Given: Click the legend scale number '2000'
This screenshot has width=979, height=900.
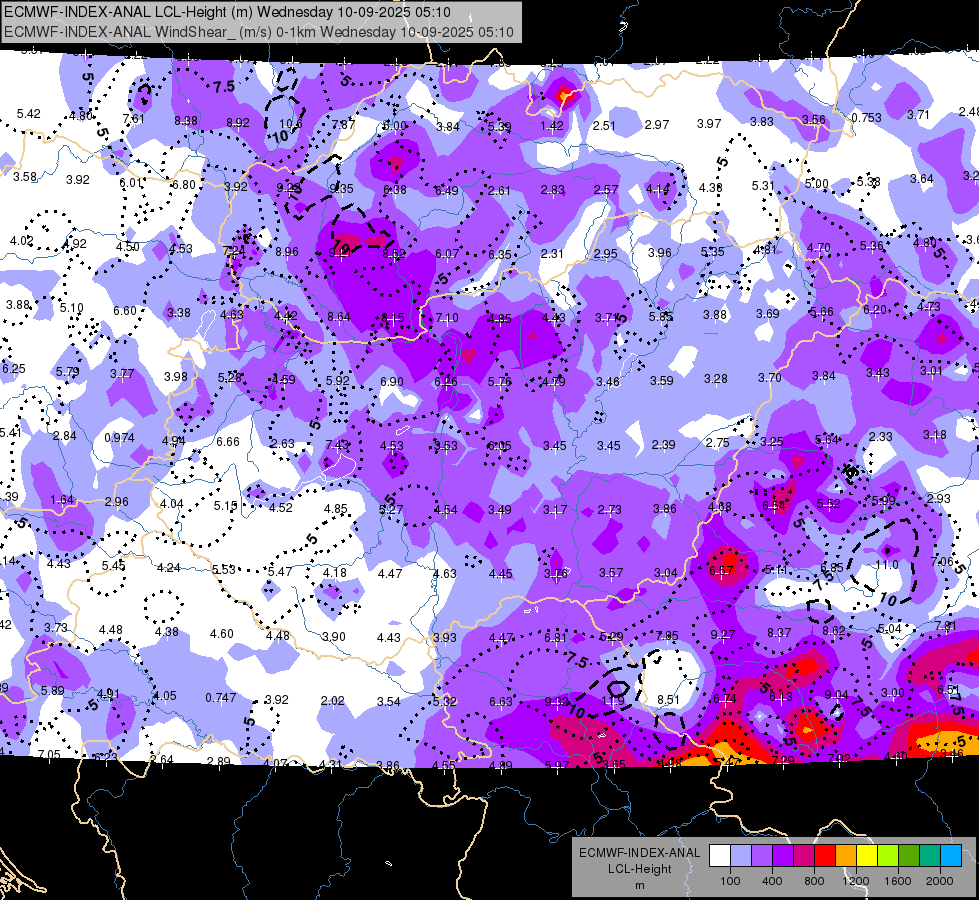Looking at the screenshot, I should click(940, 881).
